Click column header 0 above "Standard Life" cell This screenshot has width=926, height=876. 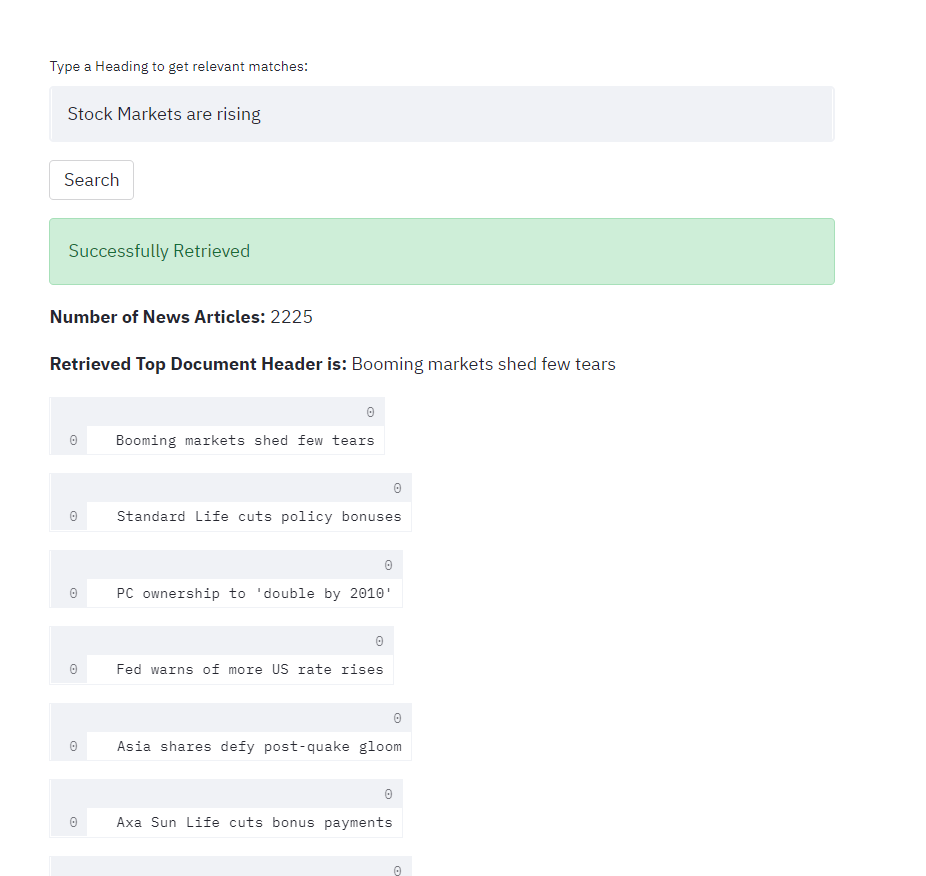397,488
